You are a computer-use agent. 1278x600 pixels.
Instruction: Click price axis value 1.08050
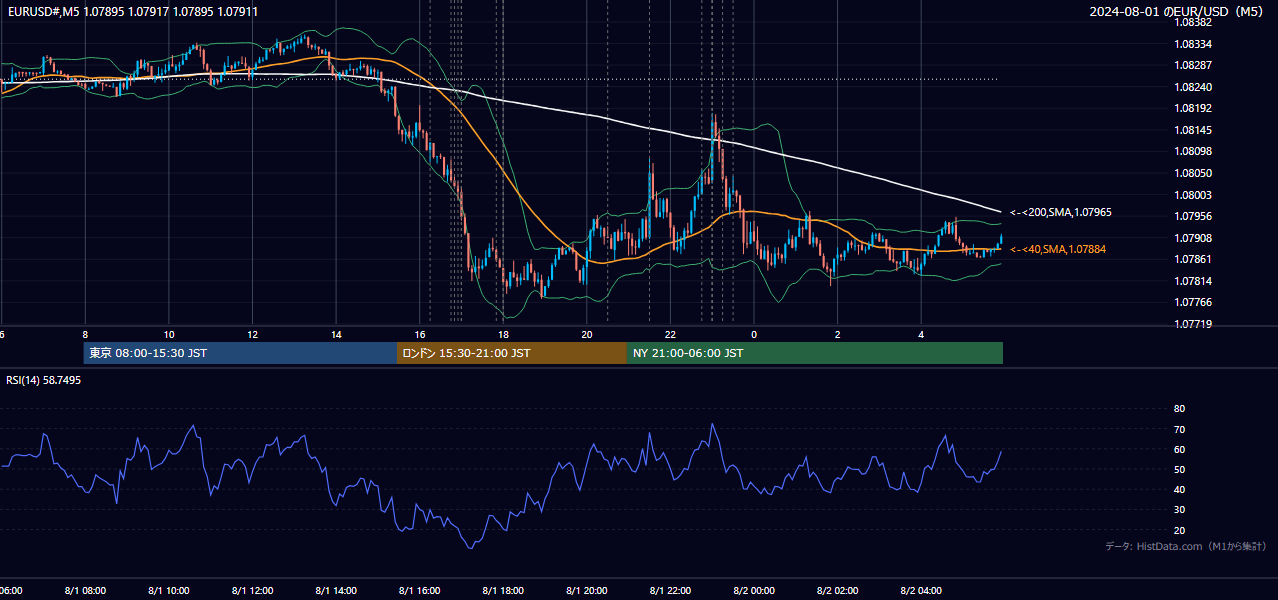coord(1193,173)
